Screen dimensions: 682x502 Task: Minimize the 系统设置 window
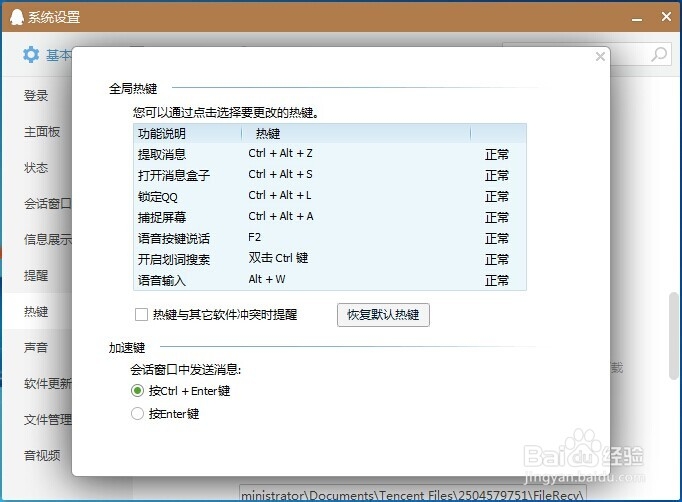tap(637, 18)
